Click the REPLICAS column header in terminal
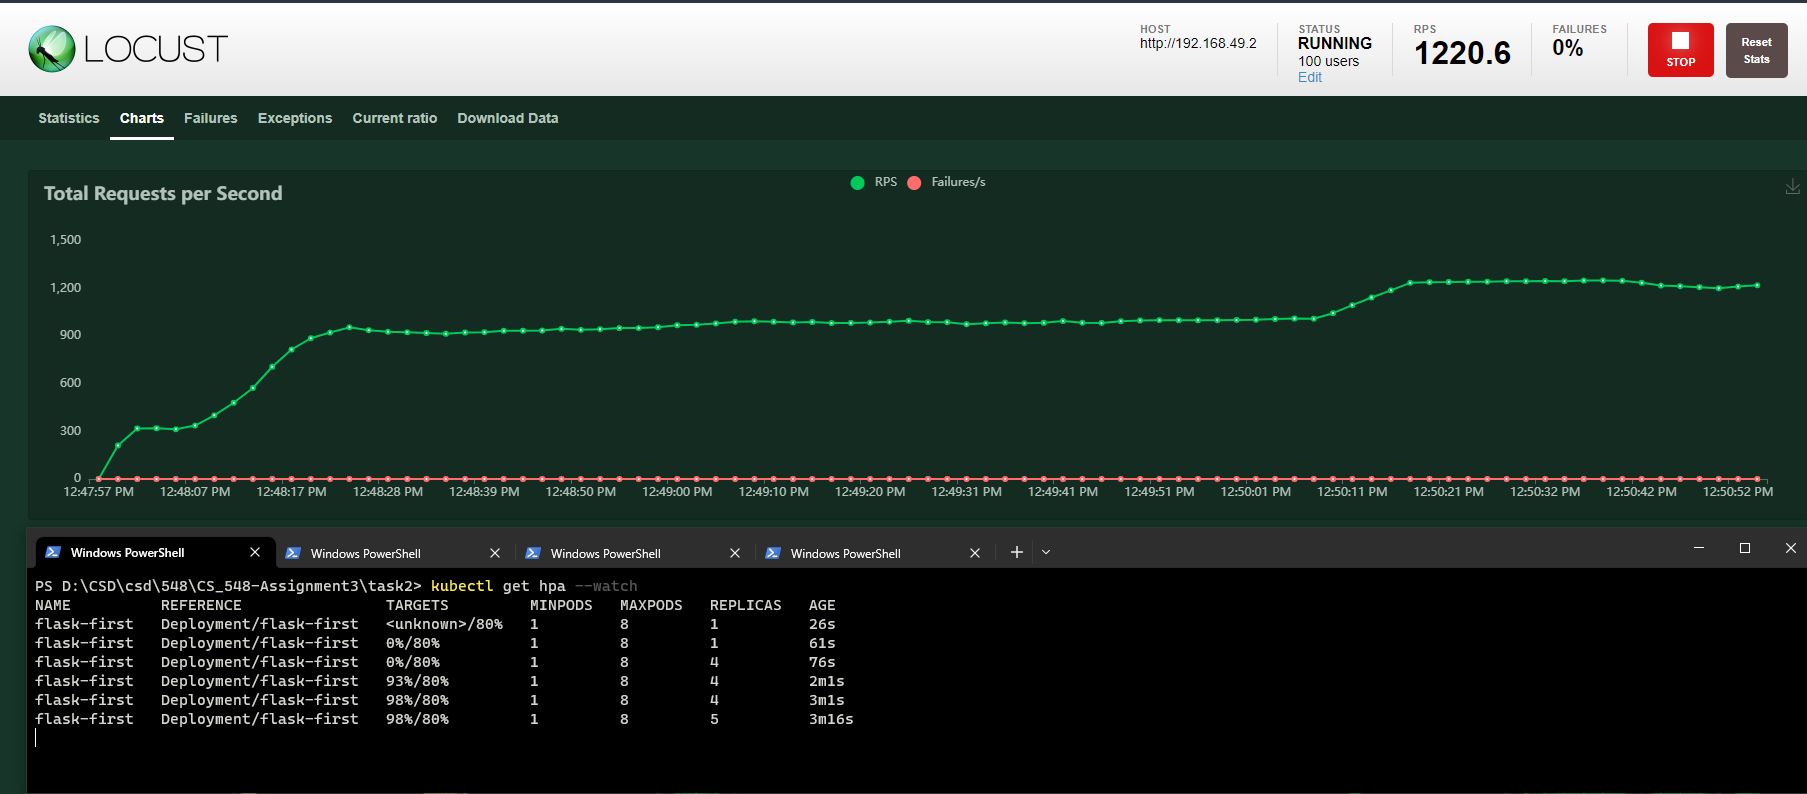 click(x=745, y=605)
